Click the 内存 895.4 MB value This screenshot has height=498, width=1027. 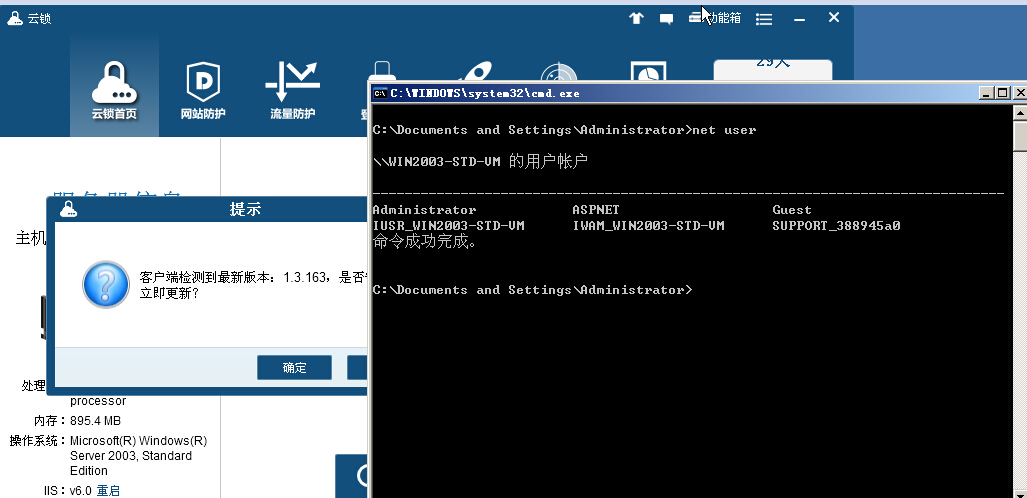(96, 421)
